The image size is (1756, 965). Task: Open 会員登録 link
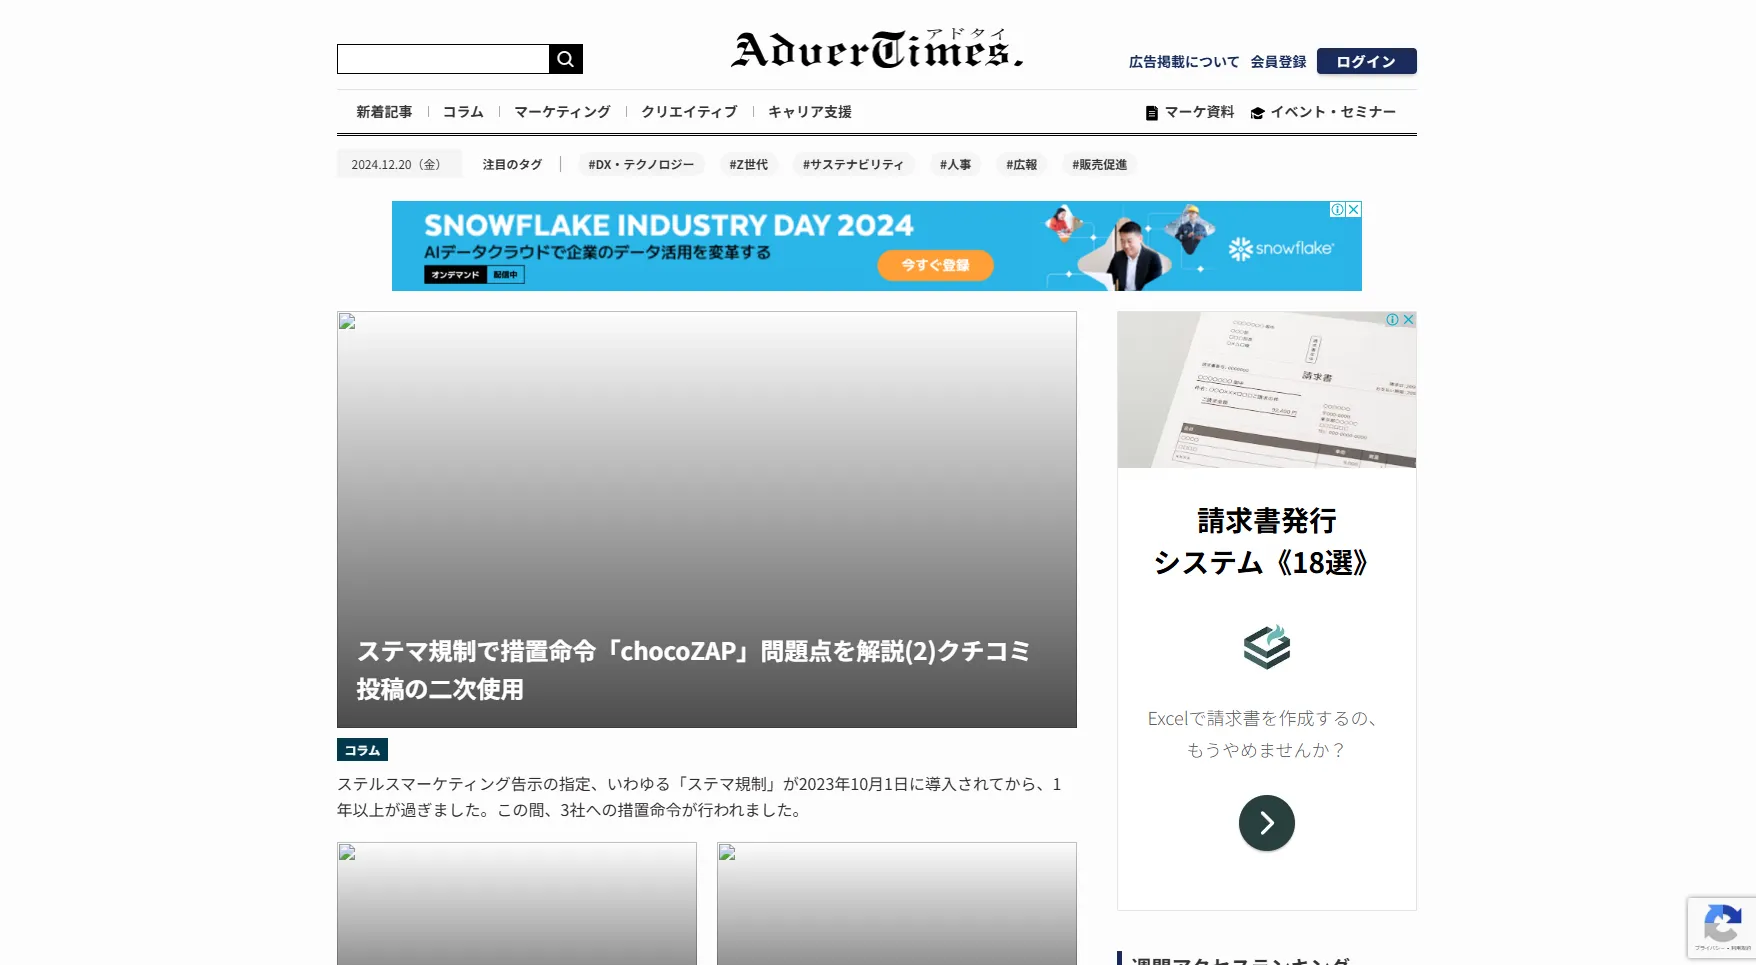pos(1278,62)
